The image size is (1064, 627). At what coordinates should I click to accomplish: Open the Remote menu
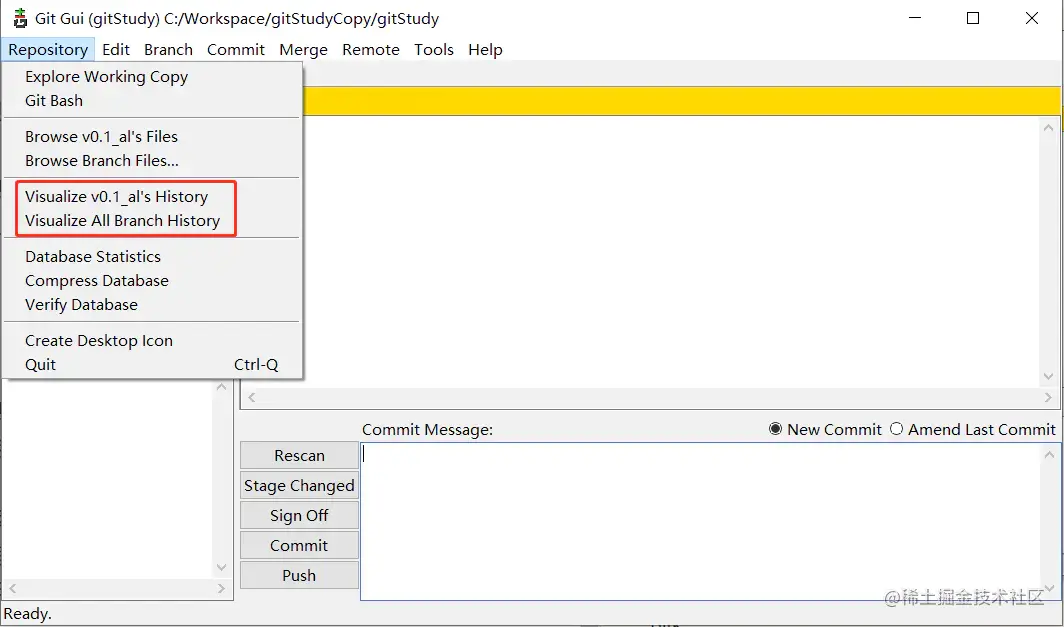[370, 50]
